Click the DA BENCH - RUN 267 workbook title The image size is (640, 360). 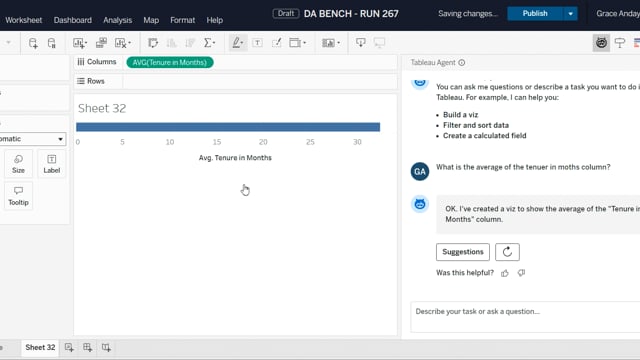tap(351, 13)
